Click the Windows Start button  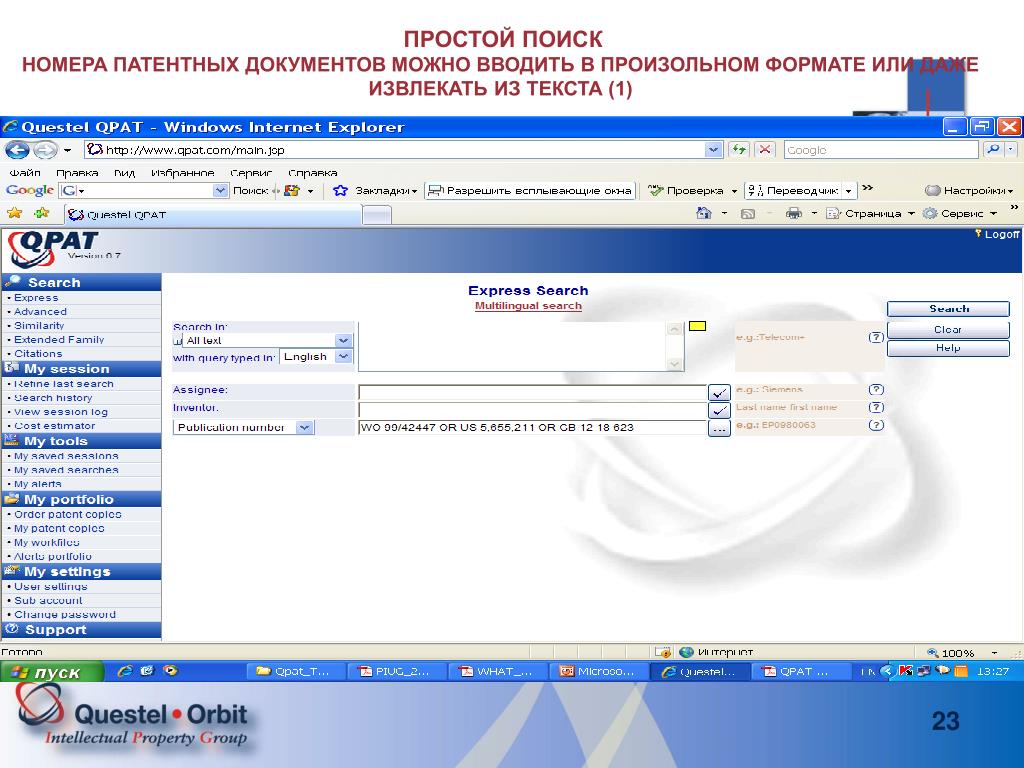tap(52, 671)
